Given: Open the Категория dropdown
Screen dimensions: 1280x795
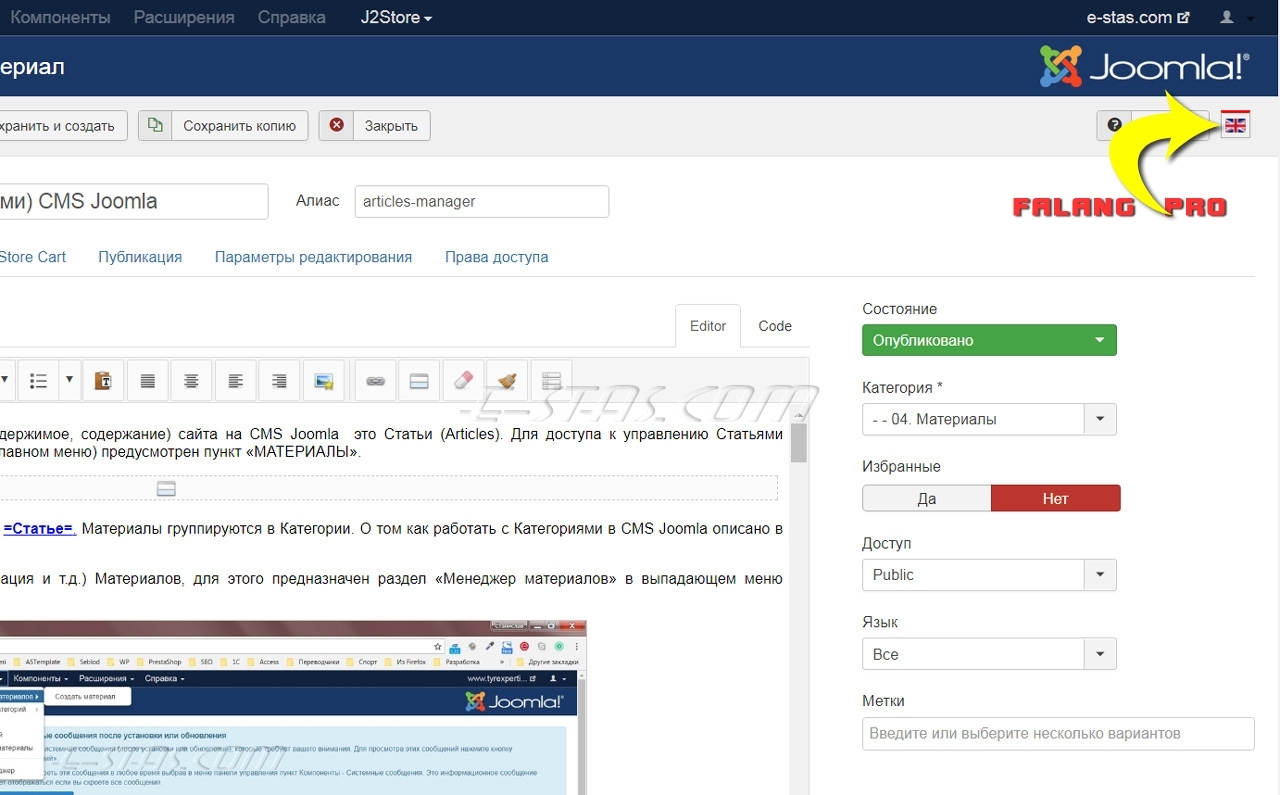Looking at the screenshot, I should coord(989,419).
